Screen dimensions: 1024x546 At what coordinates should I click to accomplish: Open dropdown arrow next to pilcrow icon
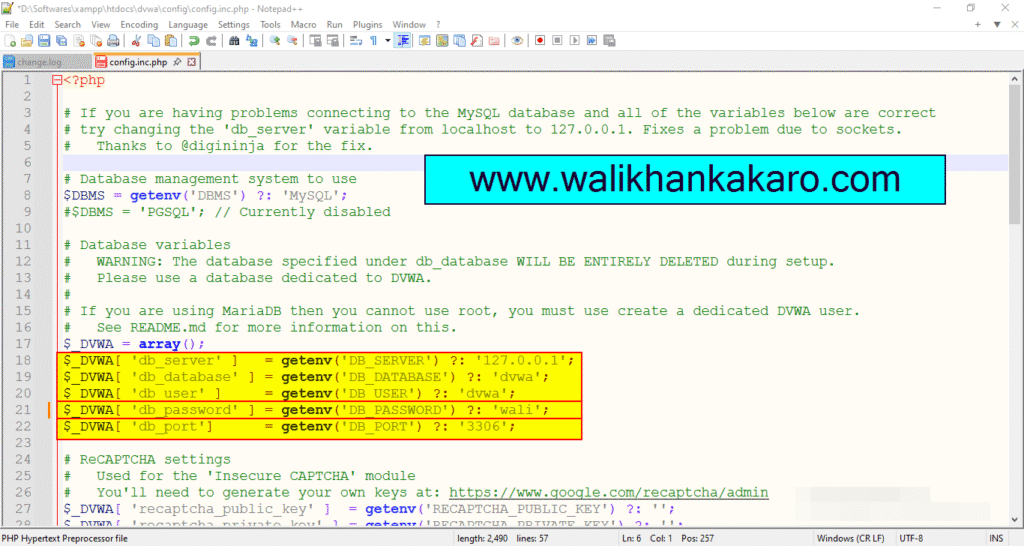387,40
